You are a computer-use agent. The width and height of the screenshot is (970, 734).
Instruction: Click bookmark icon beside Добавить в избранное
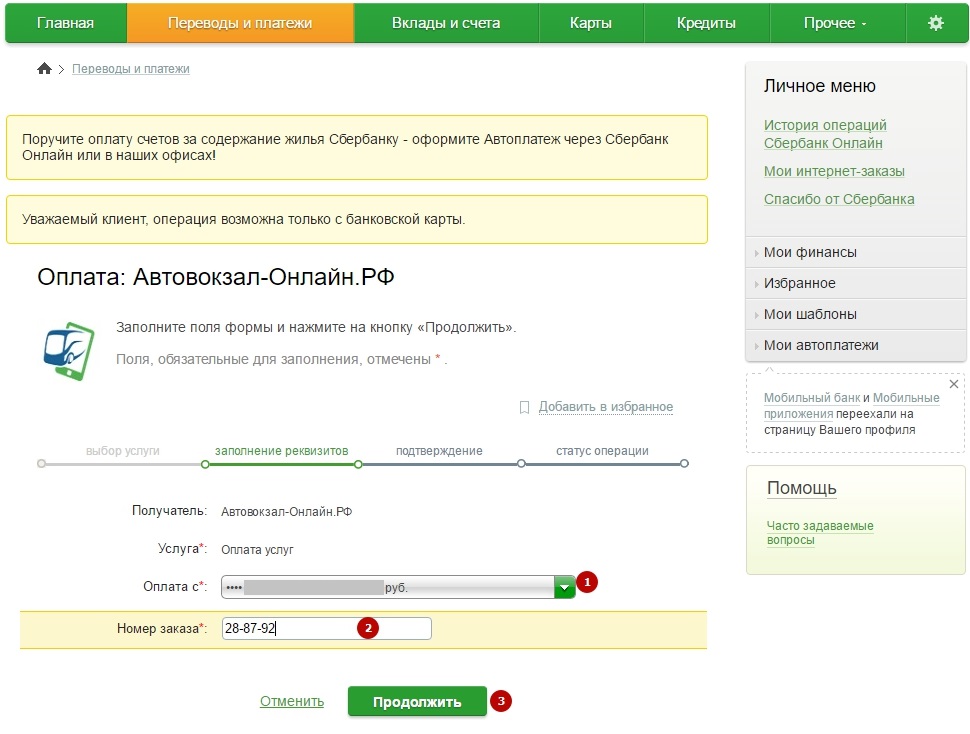[x=524, y=408]
